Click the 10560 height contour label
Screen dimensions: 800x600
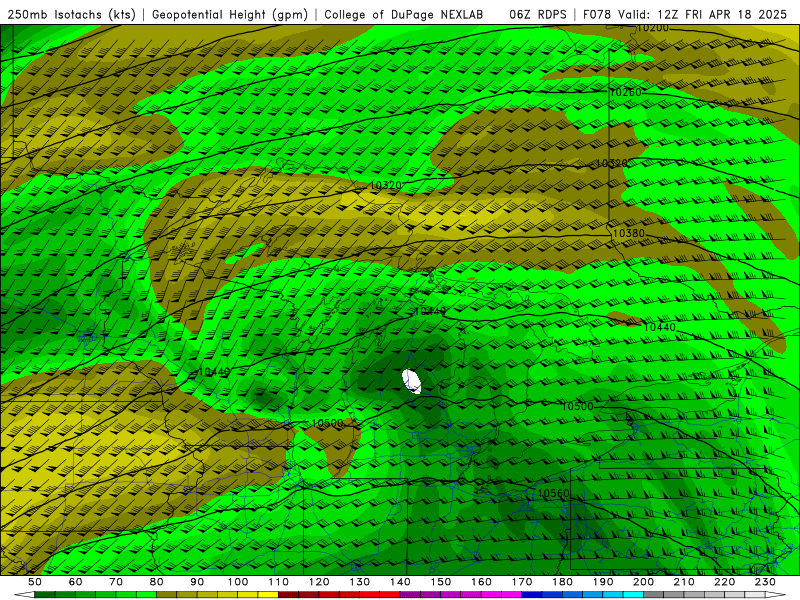coord(553,493)
